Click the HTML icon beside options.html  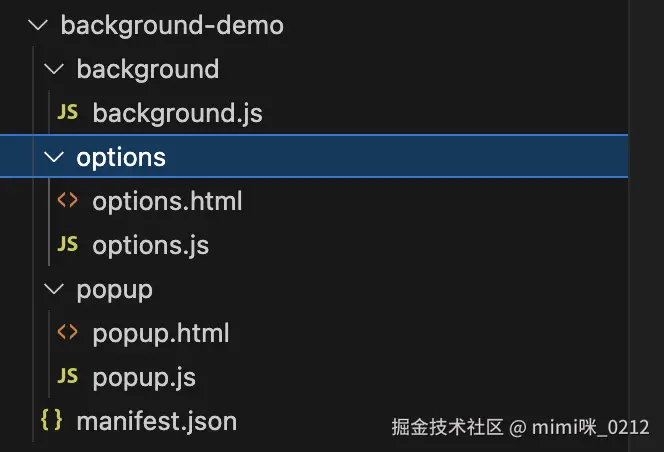pyautogui.click(x=67, y=201)
